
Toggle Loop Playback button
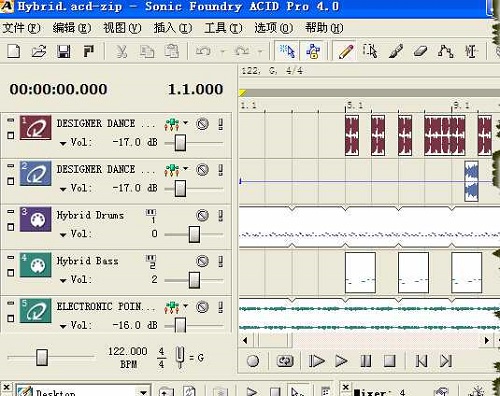285,361
